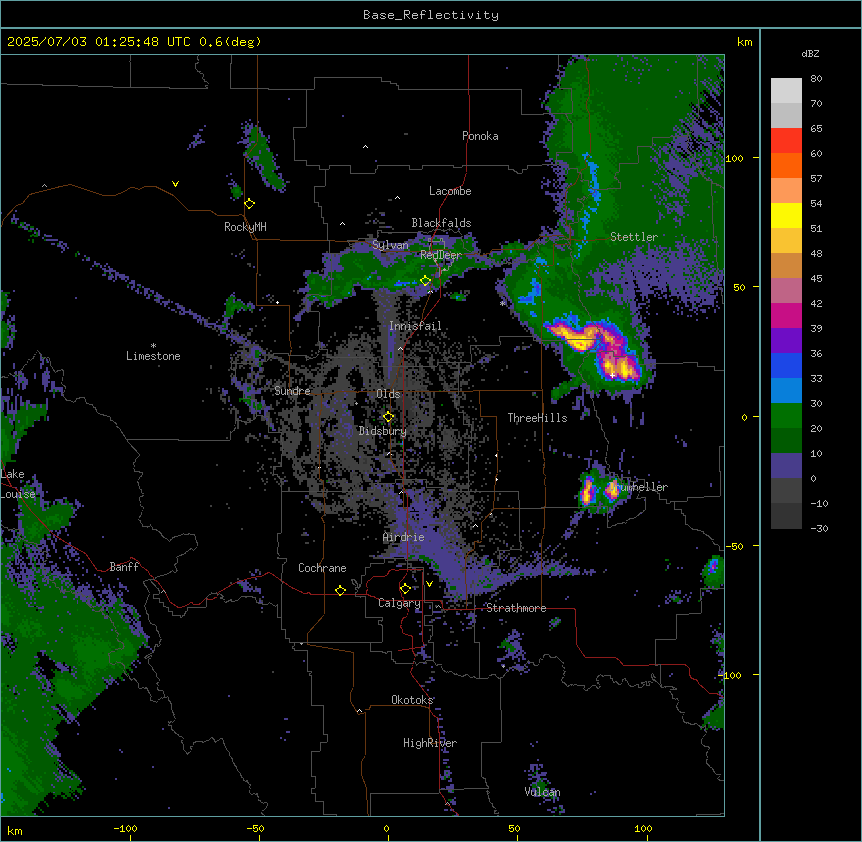Click the HighRiver label
862x842 pixels.
(430, 743)
